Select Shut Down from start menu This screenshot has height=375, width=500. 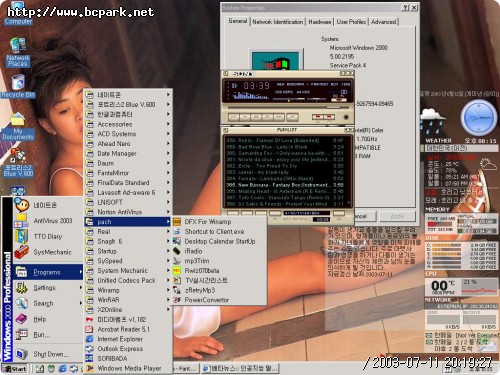[x=48, y=354]
